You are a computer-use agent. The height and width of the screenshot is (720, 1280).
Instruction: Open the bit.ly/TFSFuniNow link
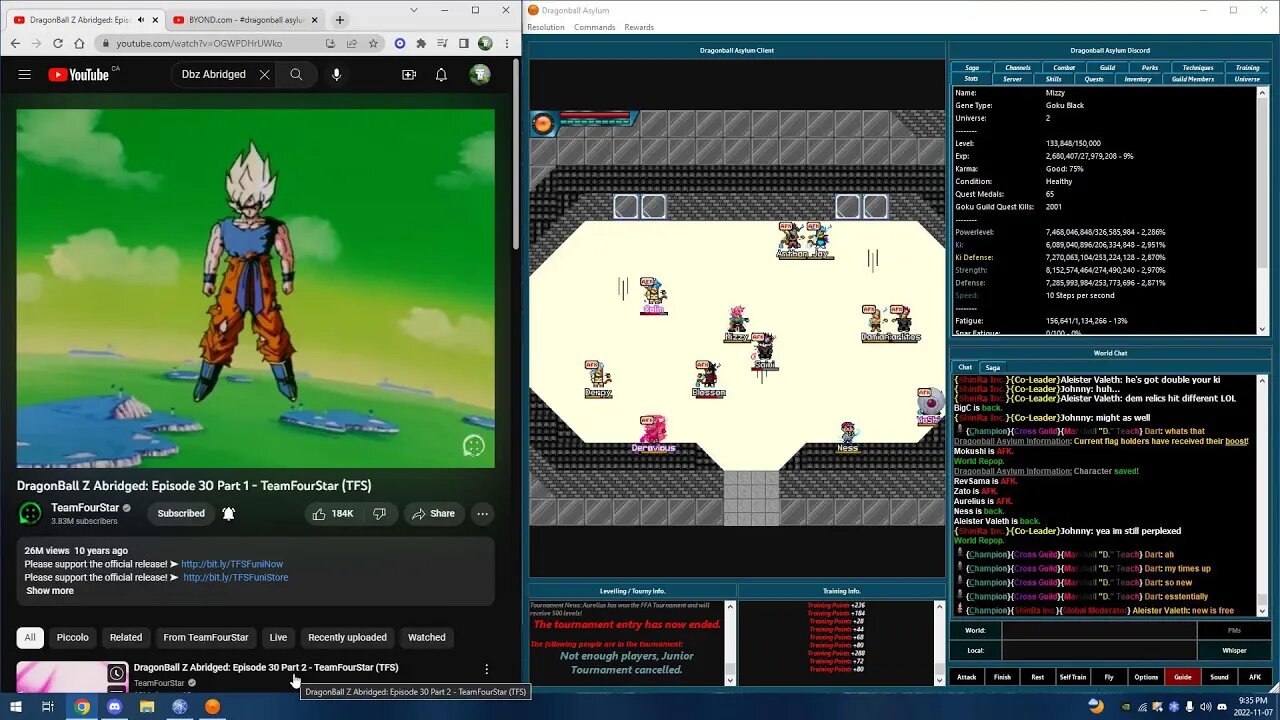(x=232, y=564)
